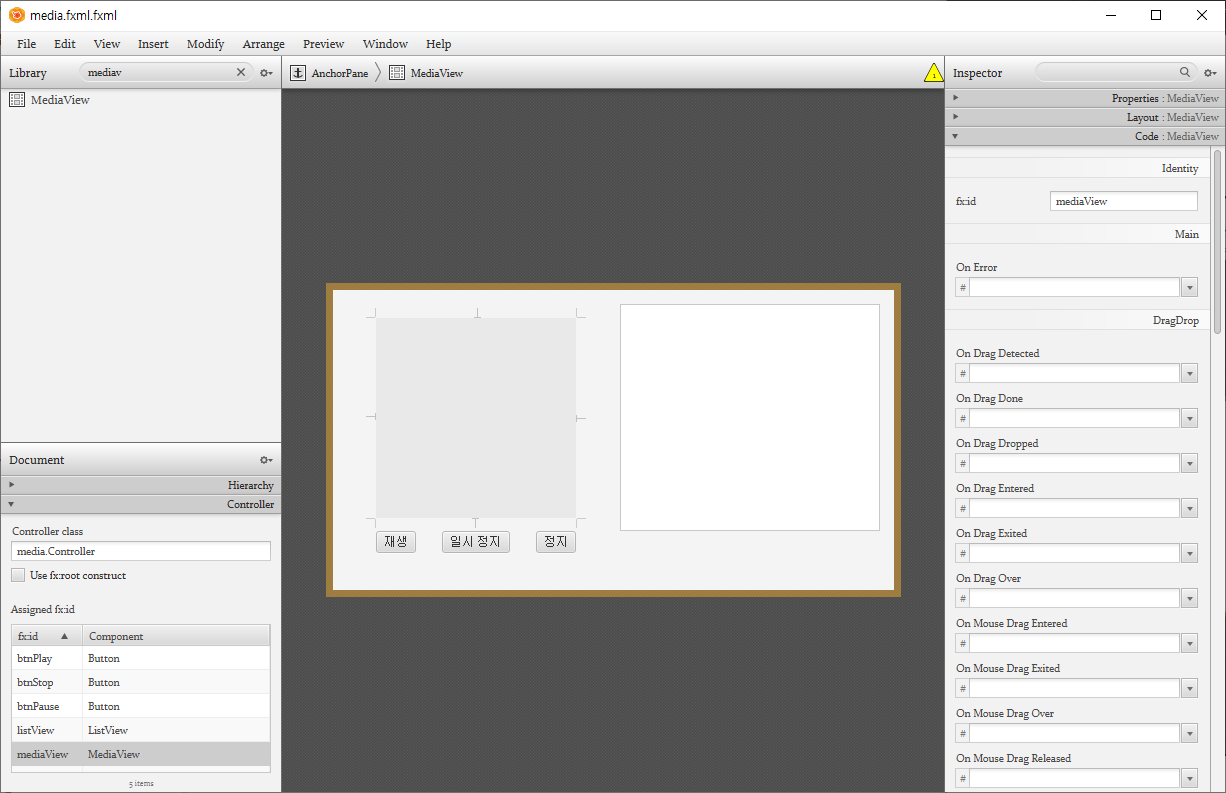Viewport: 1226px width, 793px height.
Task: Click the Inspector search magnifier icon
Action: coord(1185,72)
